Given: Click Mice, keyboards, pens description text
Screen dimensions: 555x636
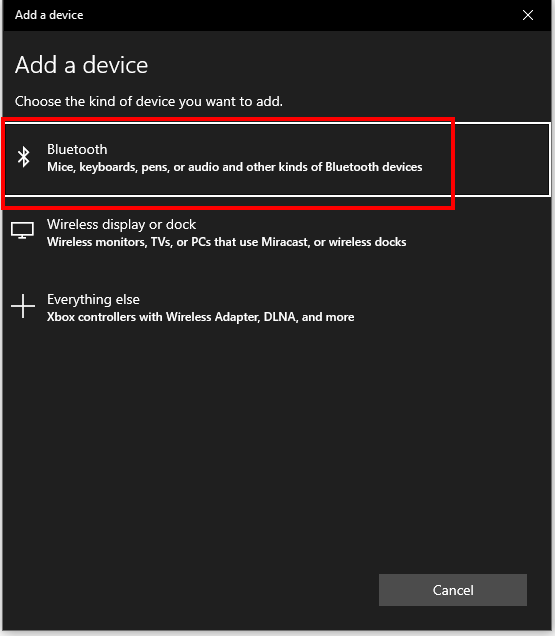Looking at the screenshot, I should pos(234,167).
